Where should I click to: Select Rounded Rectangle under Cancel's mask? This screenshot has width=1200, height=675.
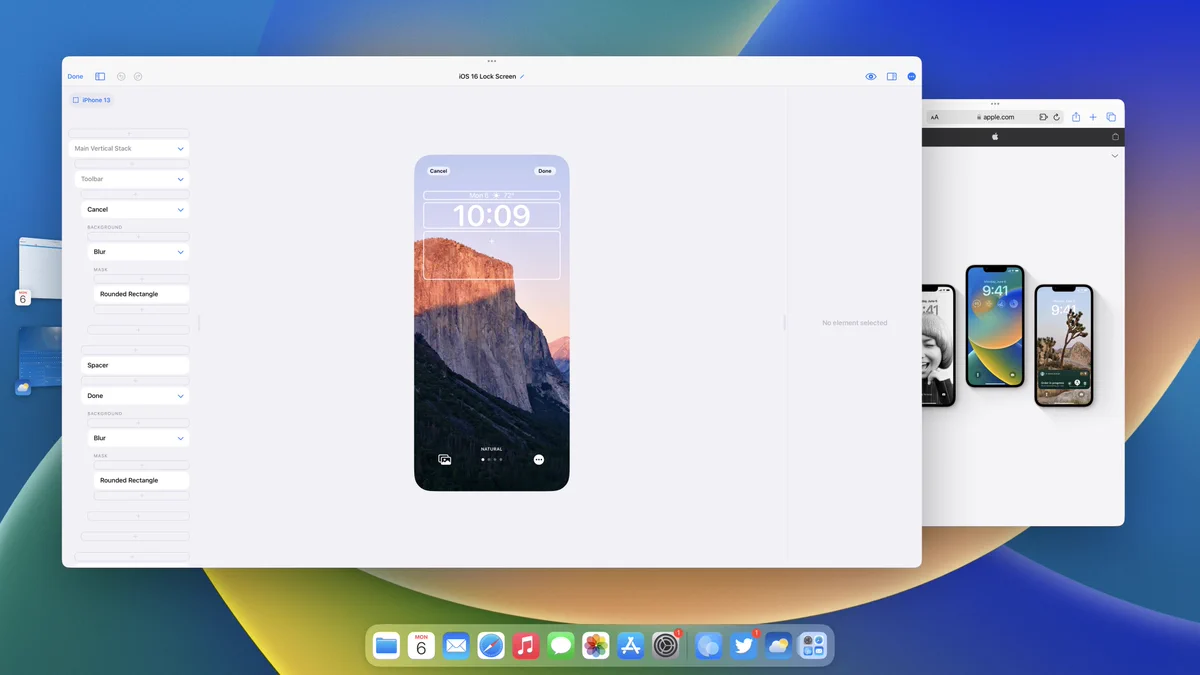tap(141, 294)
